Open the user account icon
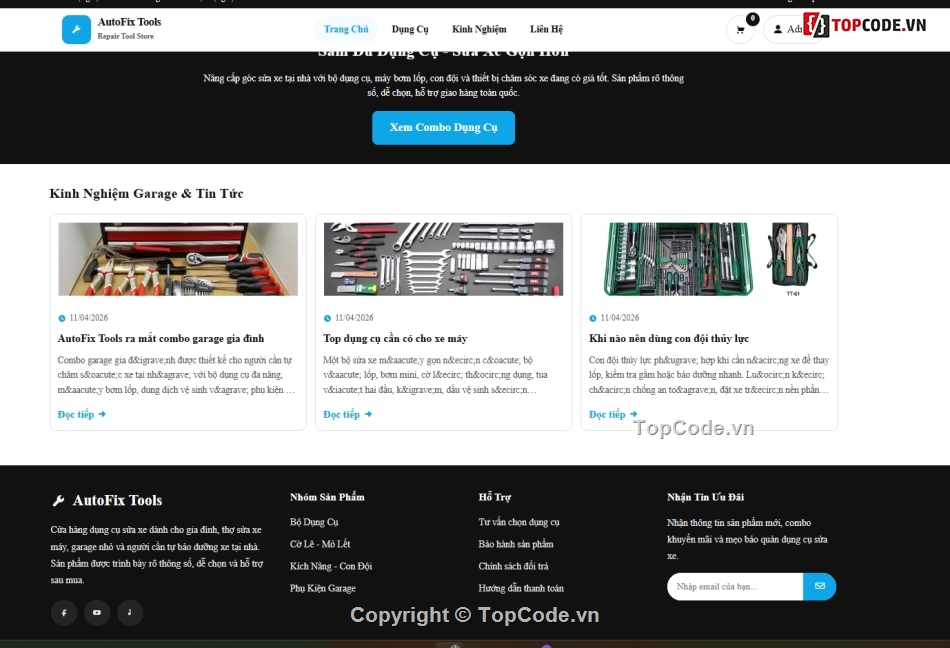Image resolution: width=950 pixels, height=648 pixels. click(x=778, y=29)
